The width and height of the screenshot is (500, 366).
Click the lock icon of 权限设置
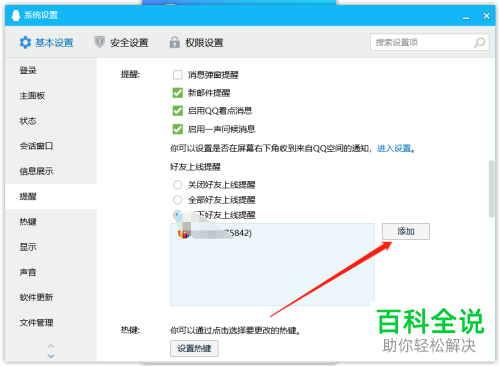tap(174, 42)
